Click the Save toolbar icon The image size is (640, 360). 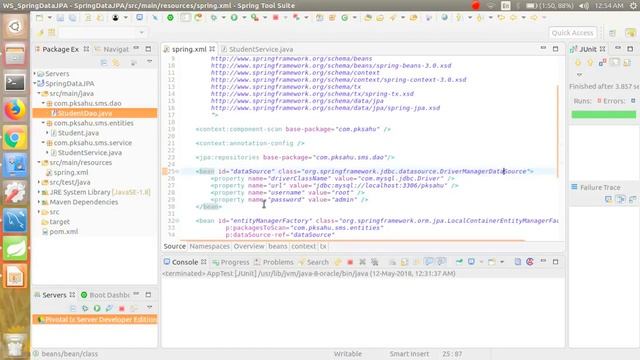(60, 18)
